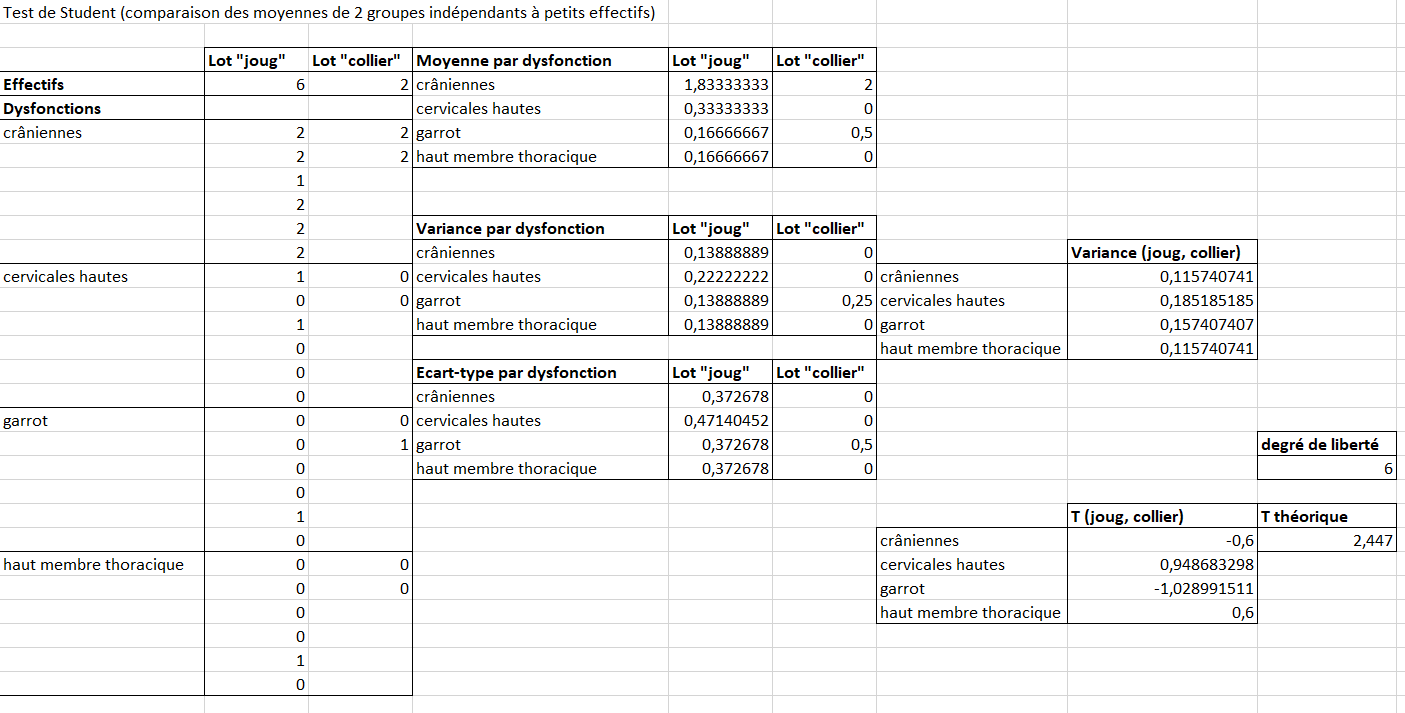Select 'haut membre thoracique' in the first column

pyautogui.click(x=100, y=565)
